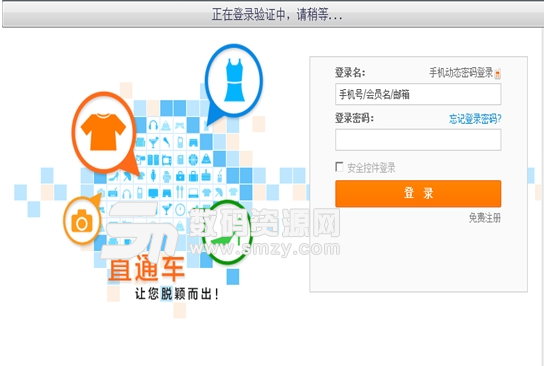
Task: Click the phone icon beside 手机动态密码登录
Action: tap(498, 73)
